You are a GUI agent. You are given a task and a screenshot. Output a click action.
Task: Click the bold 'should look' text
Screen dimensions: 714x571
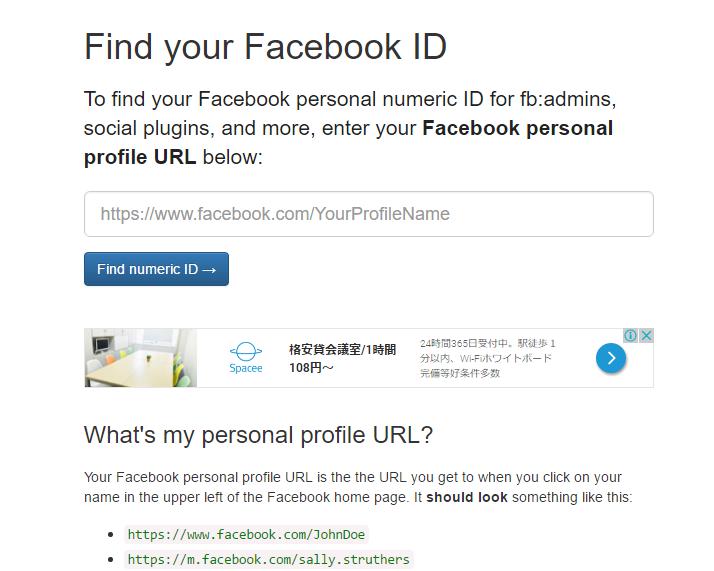(x=467, y=497)
